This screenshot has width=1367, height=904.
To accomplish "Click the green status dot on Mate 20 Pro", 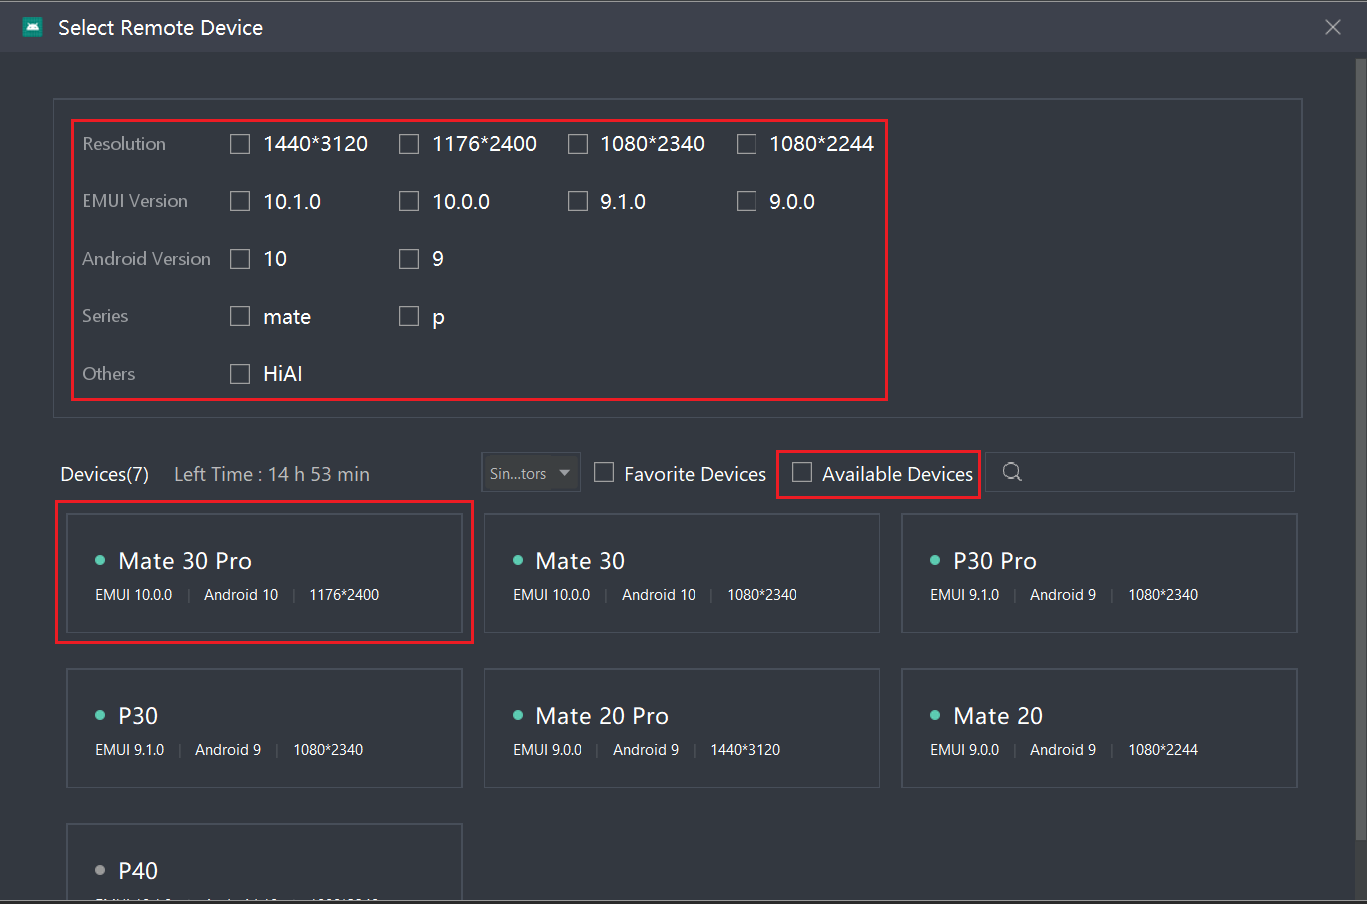I will (518, 716).
